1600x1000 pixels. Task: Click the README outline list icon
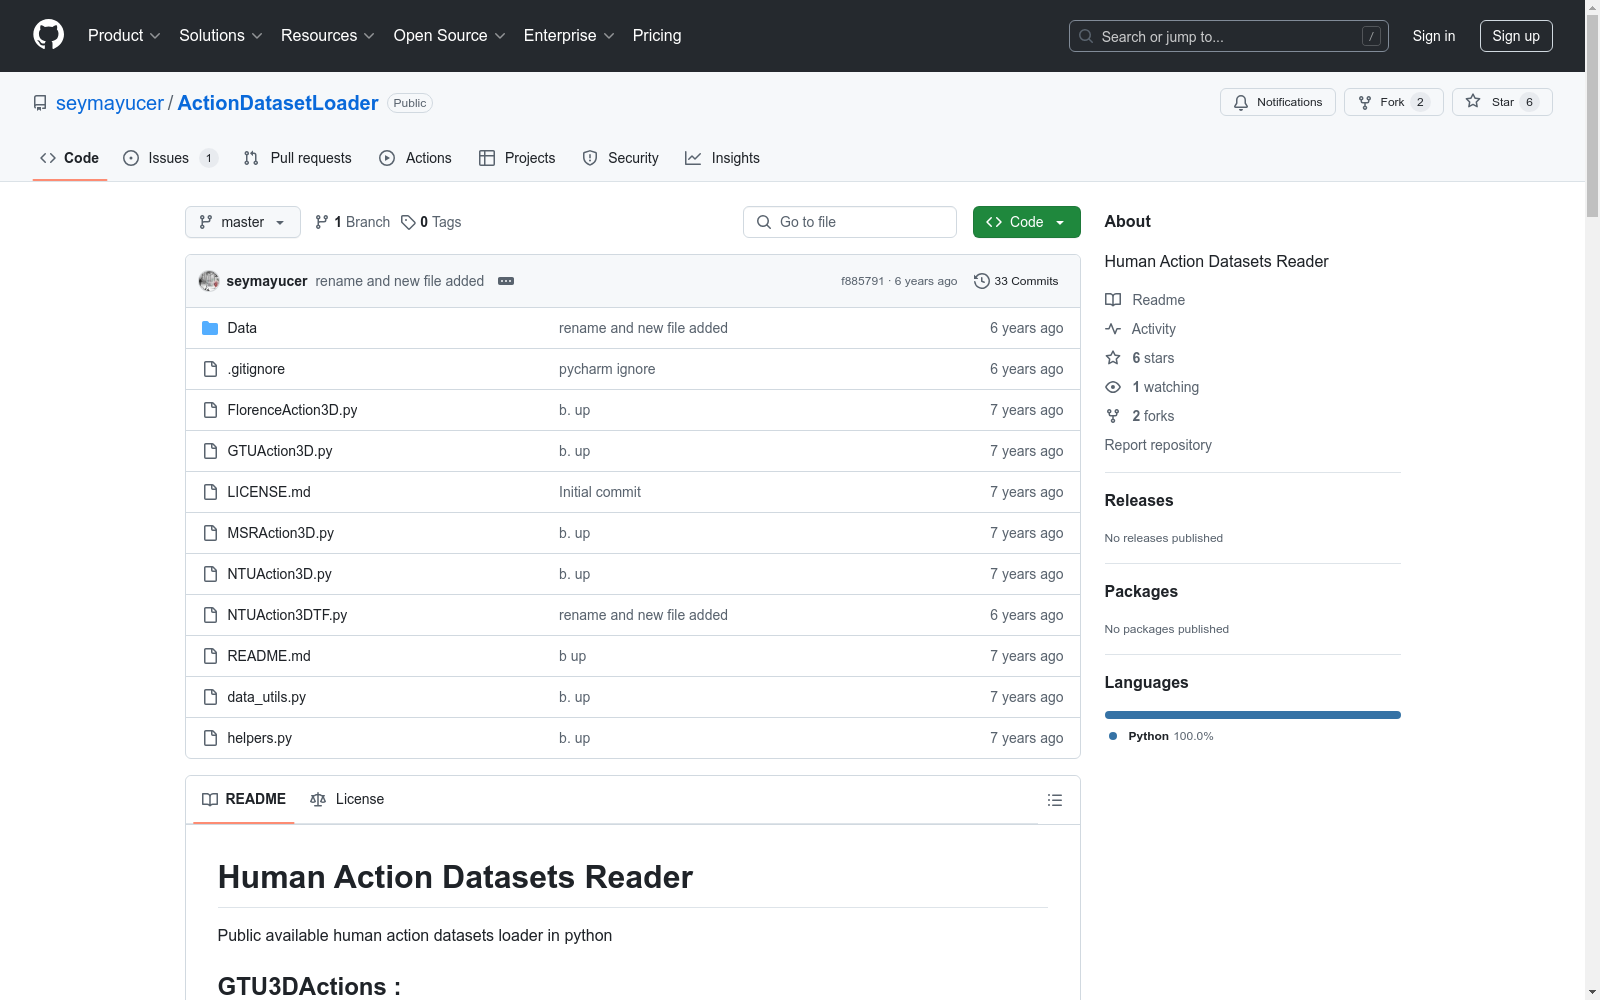tap(1054, 800)
